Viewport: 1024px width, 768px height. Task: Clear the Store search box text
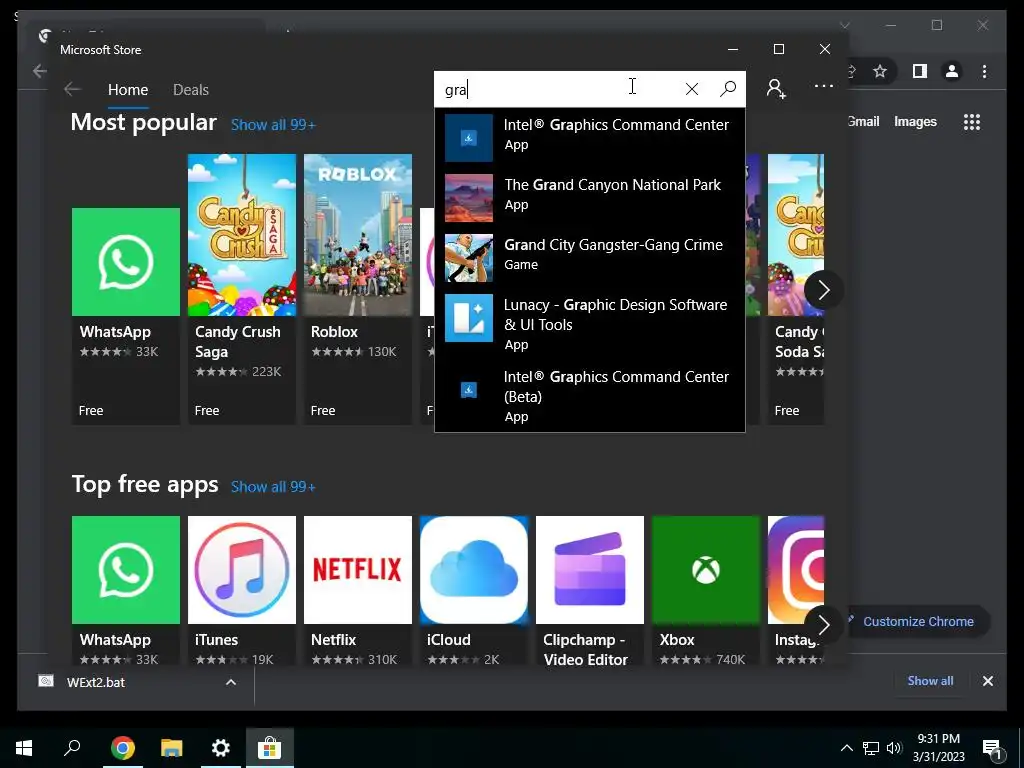pyautogui.click(x=692, y=89)
